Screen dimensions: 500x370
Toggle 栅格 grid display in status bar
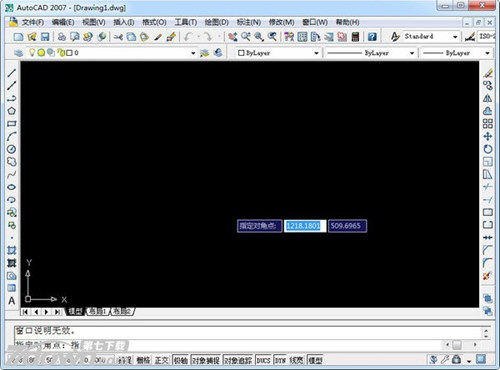[144, 360]
